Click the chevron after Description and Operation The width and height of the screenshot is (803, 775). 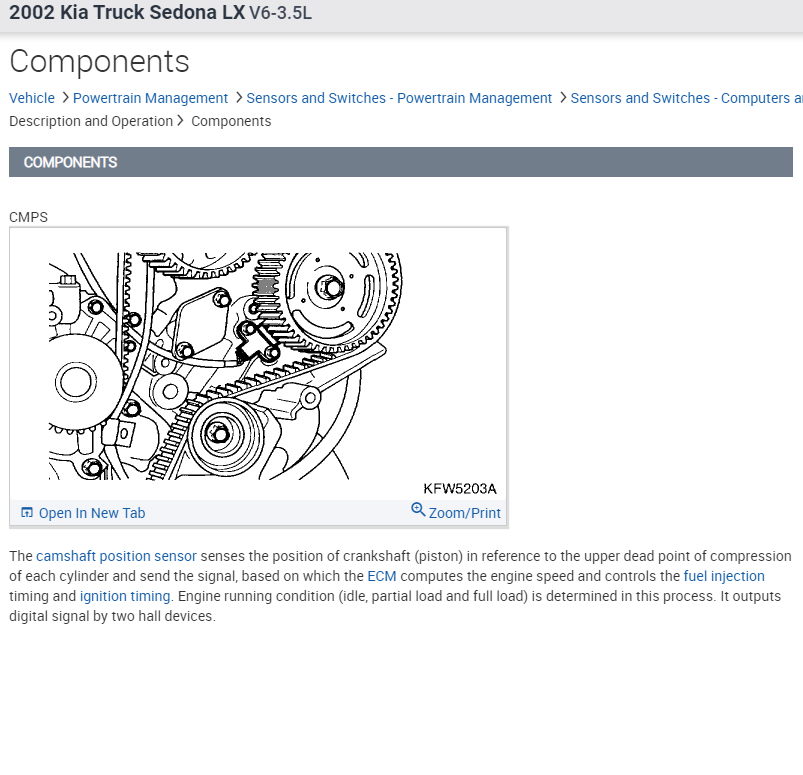pyautogui.click(x=180, y=120)
